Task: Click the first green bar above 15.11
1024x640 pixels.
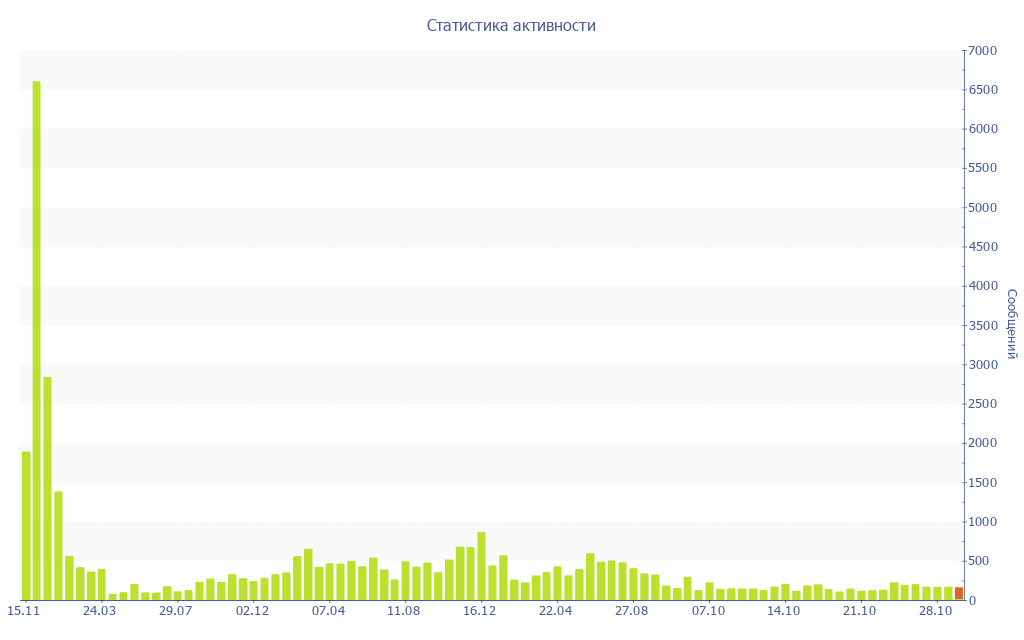Action: [26, 525]
